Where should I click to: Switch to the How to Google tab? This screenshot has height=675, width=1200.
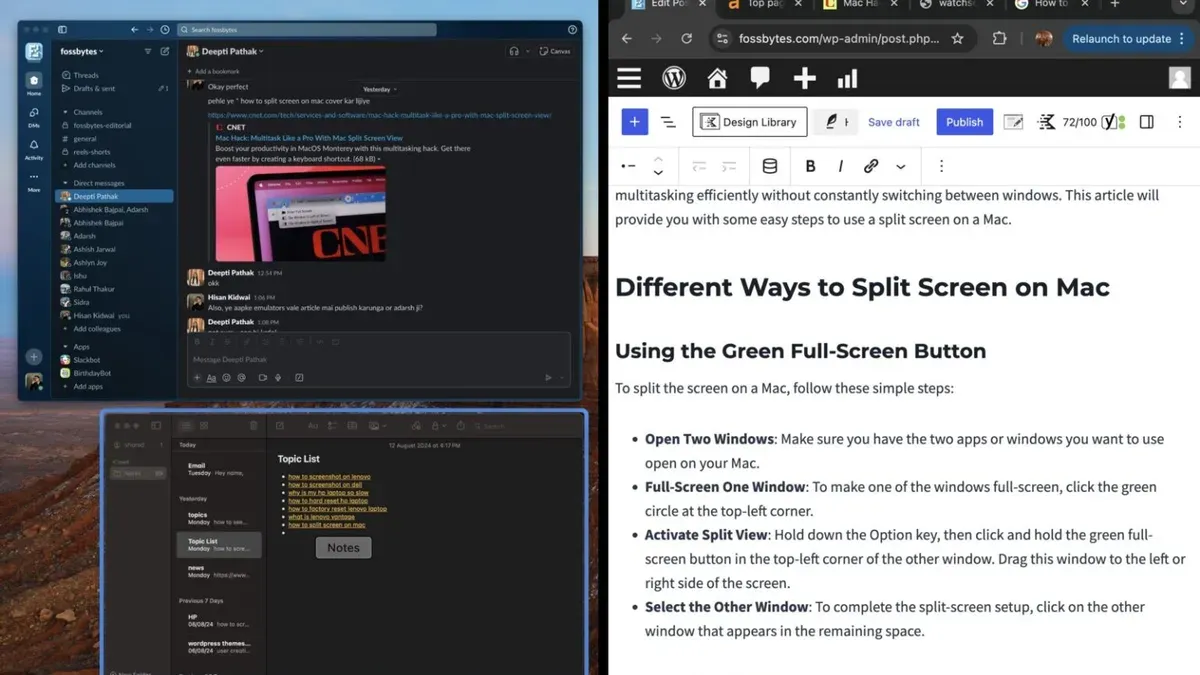(1049, 5)
